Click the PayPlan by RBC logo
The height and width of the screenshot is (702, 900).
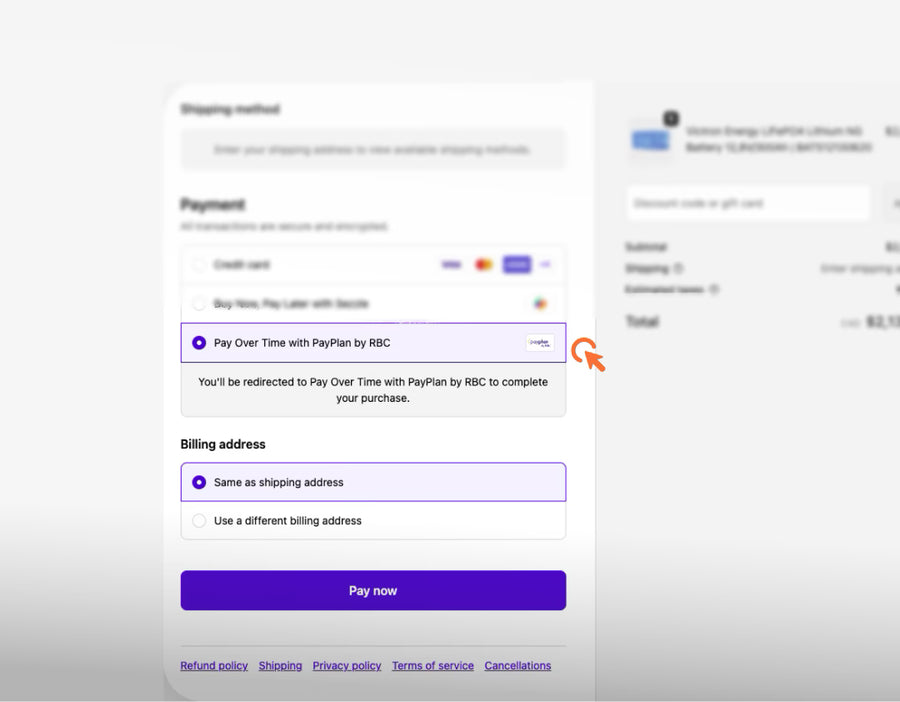[540, 342]
